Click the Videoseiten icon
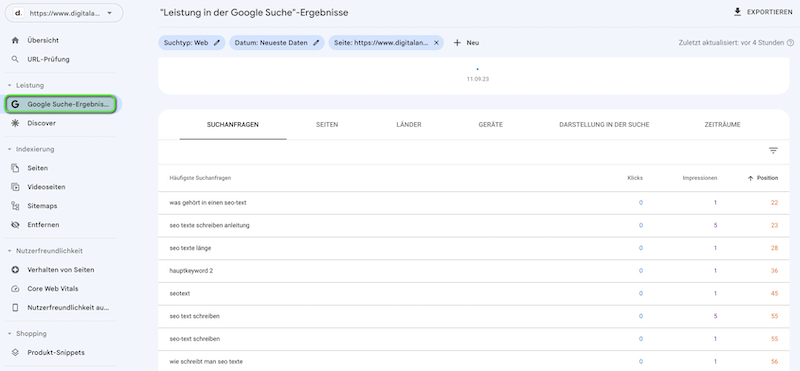Image resolution: width=800 pixels, height=371 pixels. (15, 187)
